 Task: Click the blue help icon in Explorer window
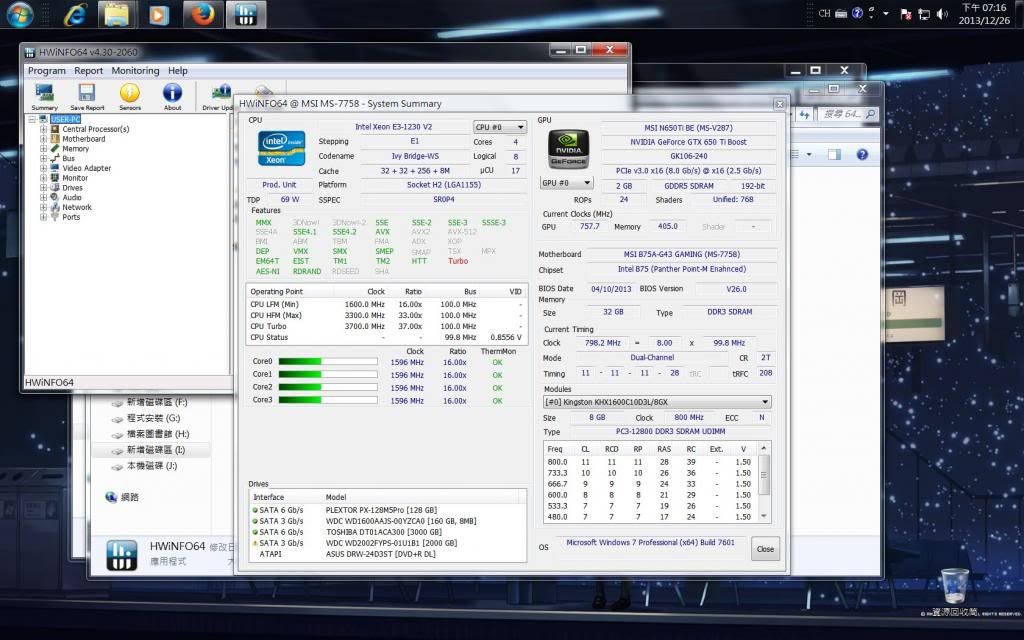pos(862,155)
